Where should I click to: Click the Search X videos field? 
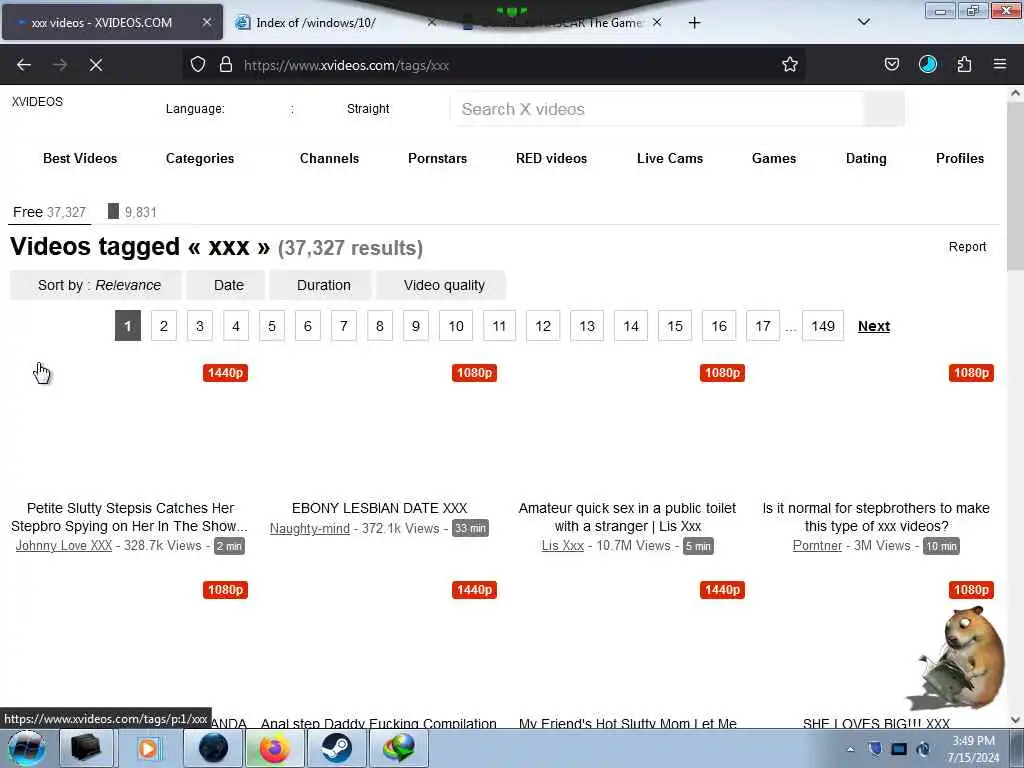(x=656, y=109)
